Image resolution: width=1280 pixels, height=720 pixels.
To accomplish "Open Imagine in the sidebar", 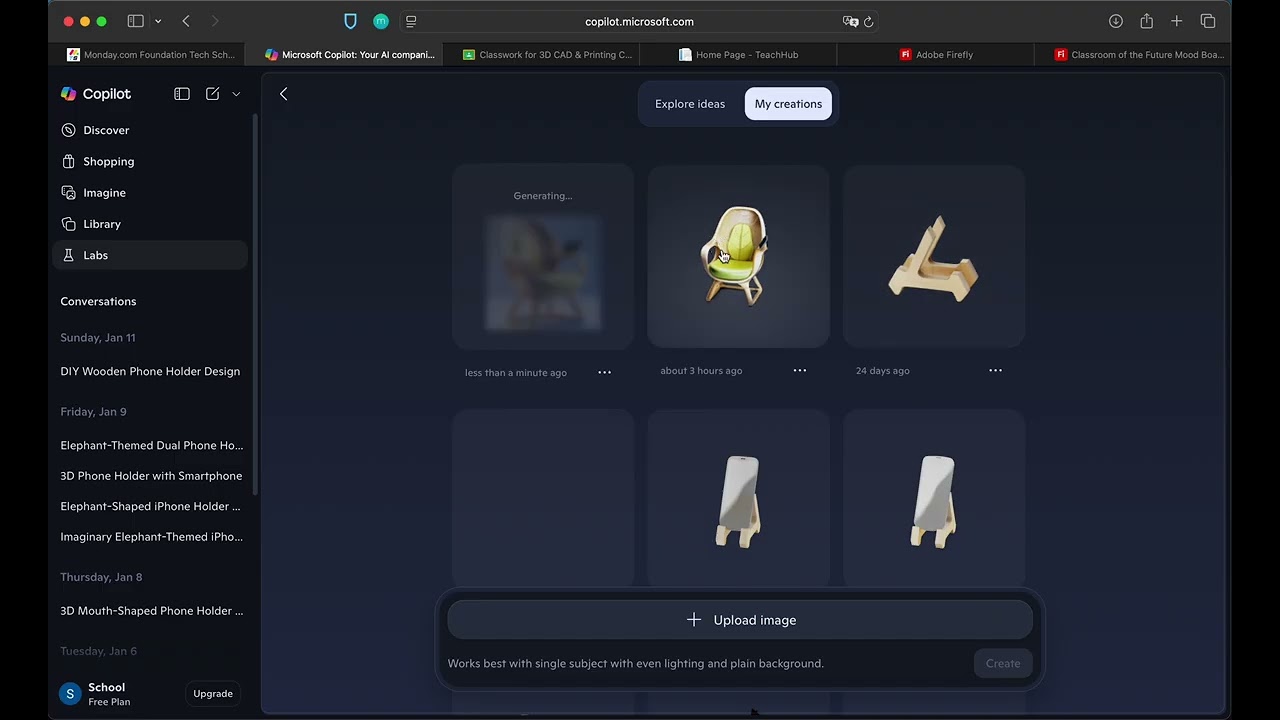I will (150, 192).
